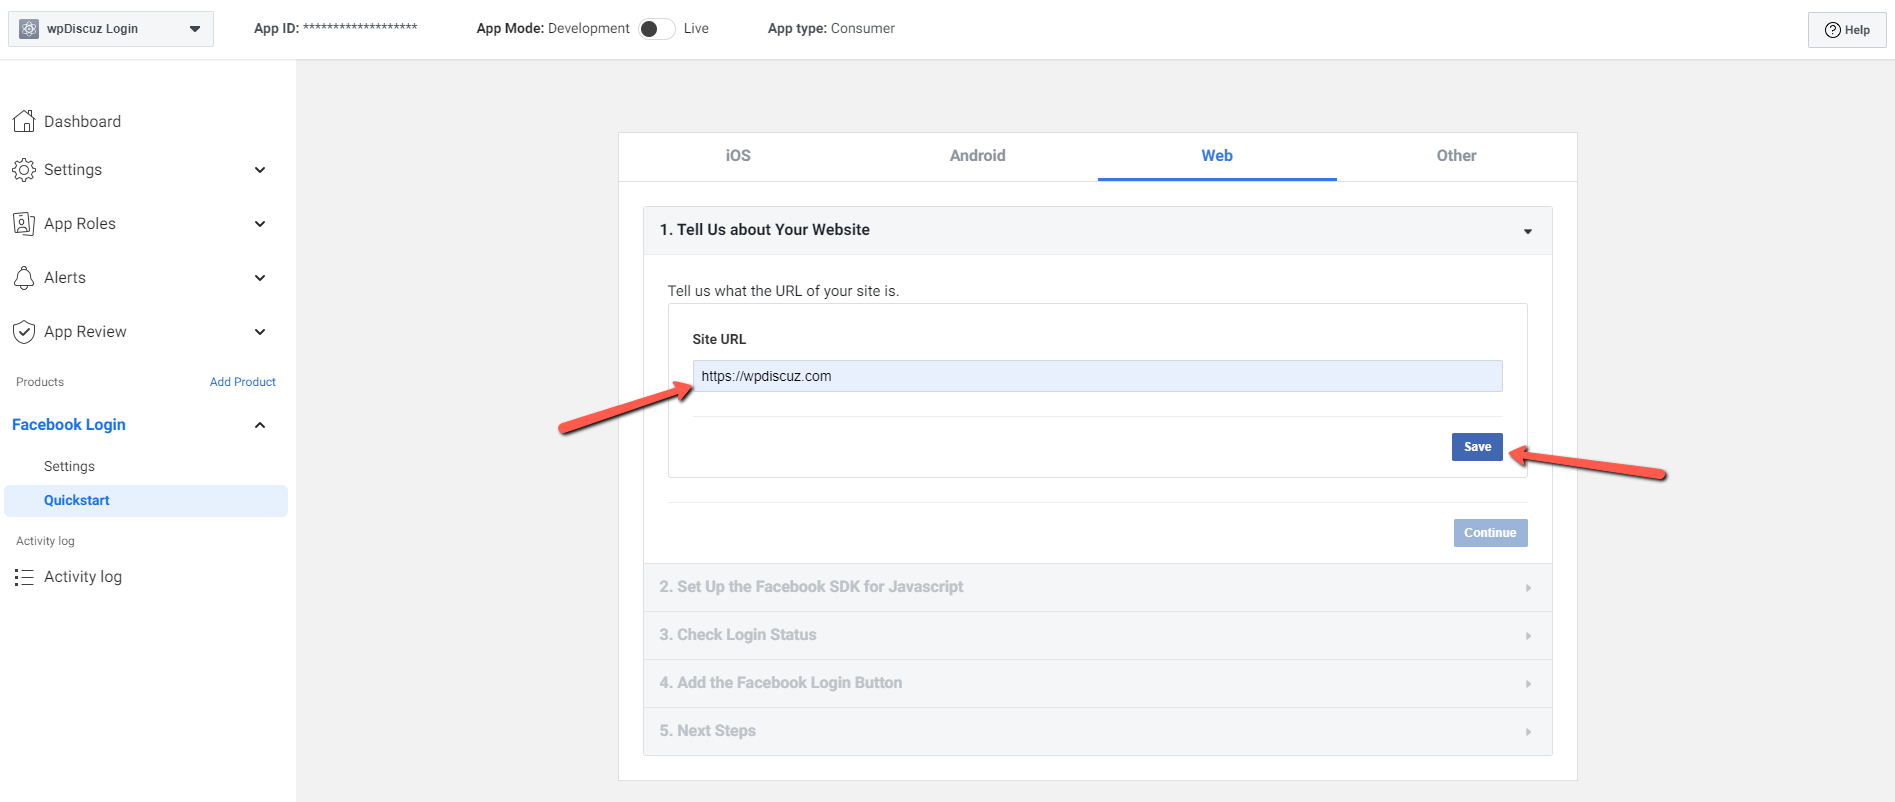Click the Facebook Login product link
The width and height of the screenshot is (1895, 802).
69,425
